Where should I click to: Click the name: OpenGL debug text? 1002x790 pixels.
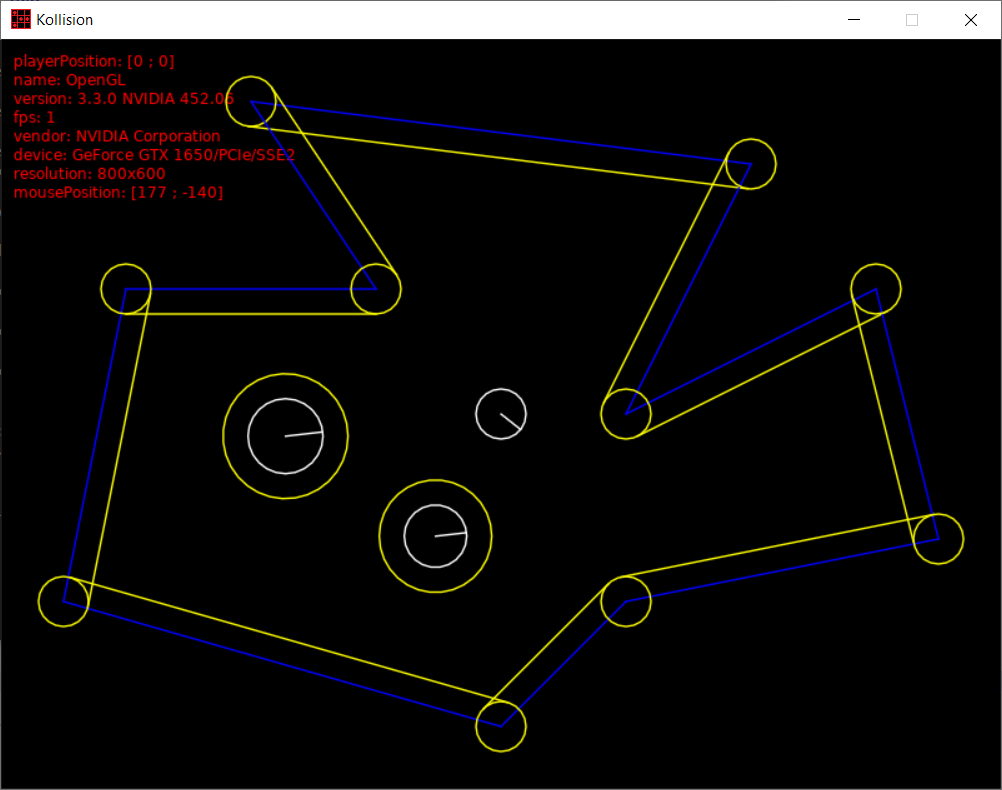click(x=69, y=80)
